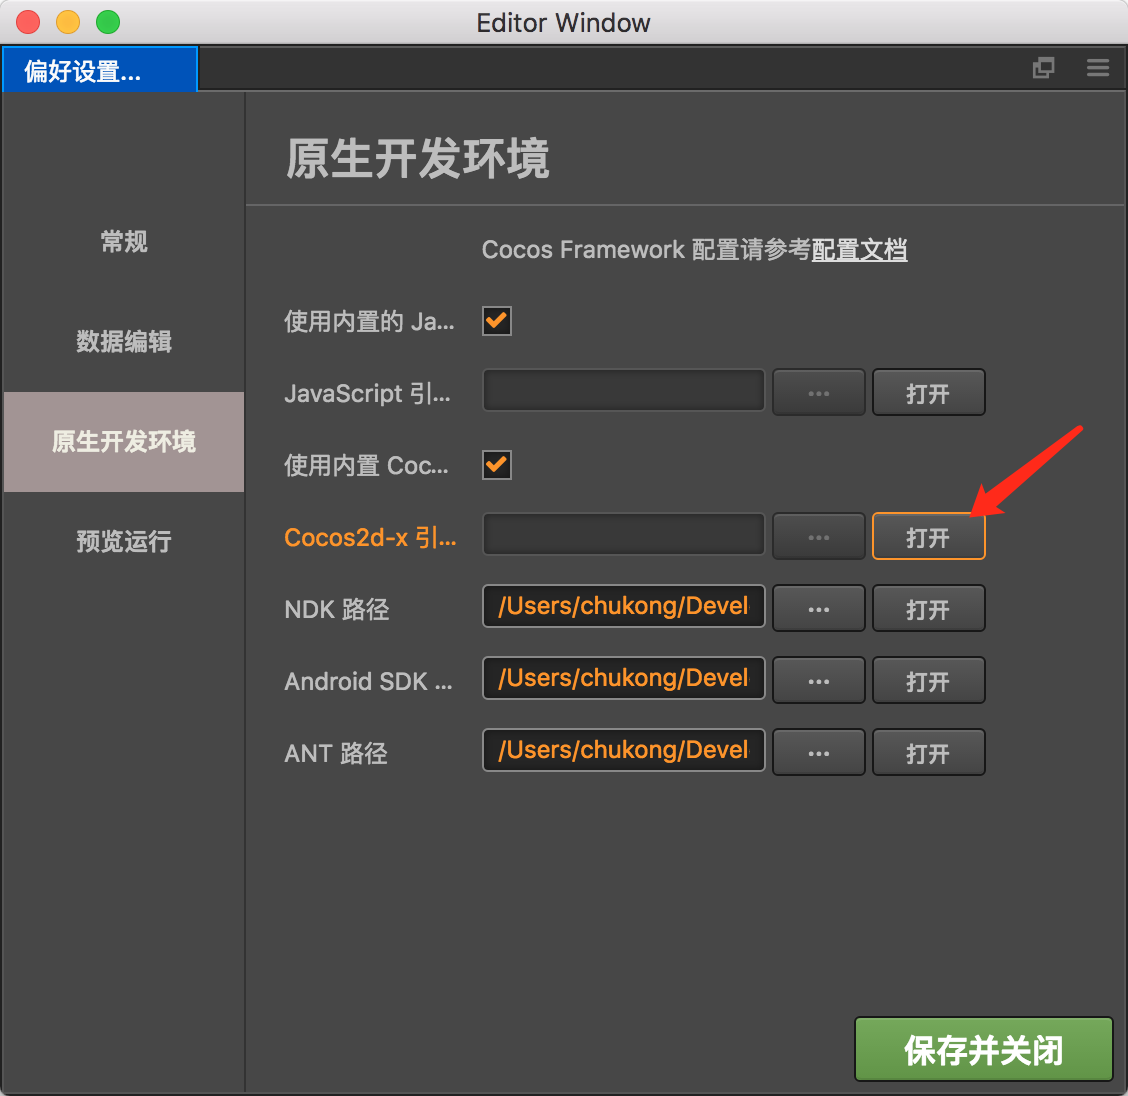
Task: Browse for JavaScript engine path with ... button
Action: coord(819,393)
